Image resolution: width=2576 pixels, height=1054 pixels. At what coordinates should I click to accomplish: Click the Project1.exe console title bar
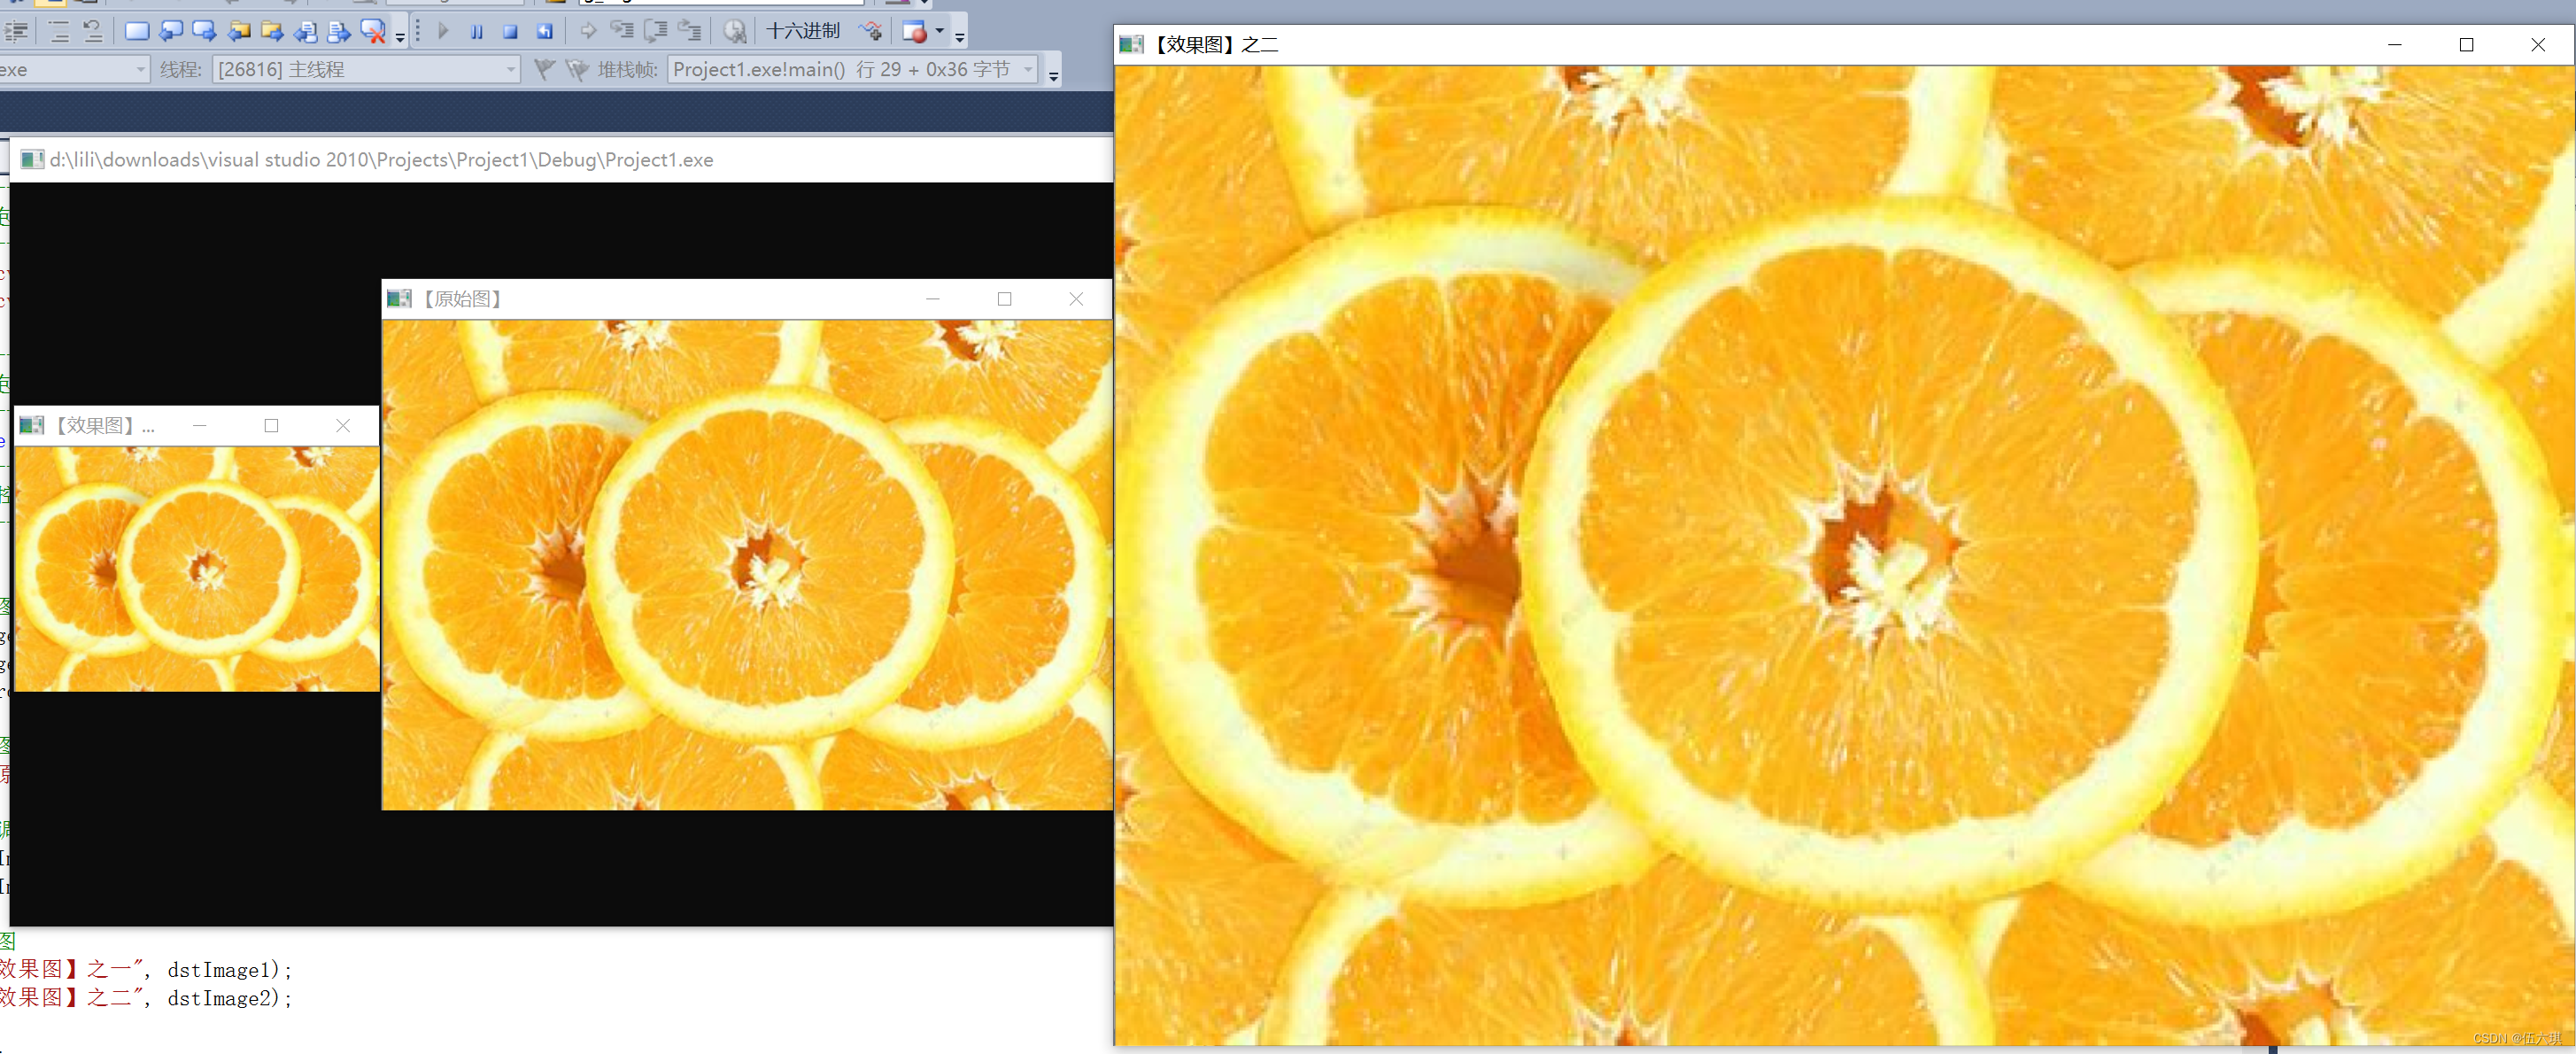click(x=560, y=160)
